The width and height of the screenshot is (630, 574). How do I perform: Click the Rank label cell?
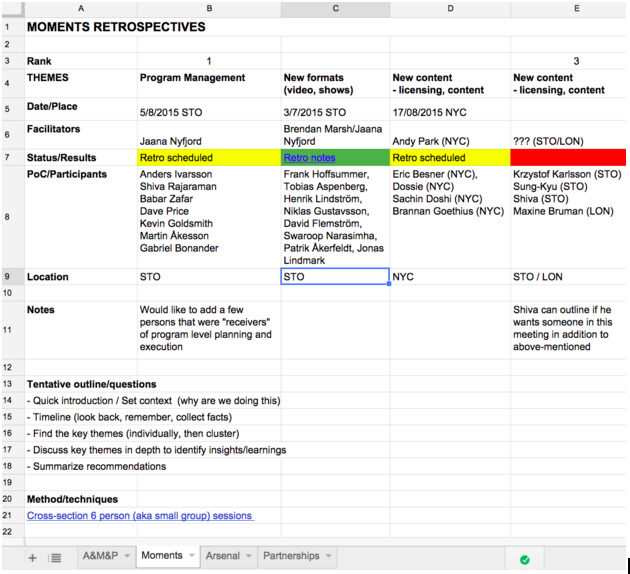tap(81, 61)
